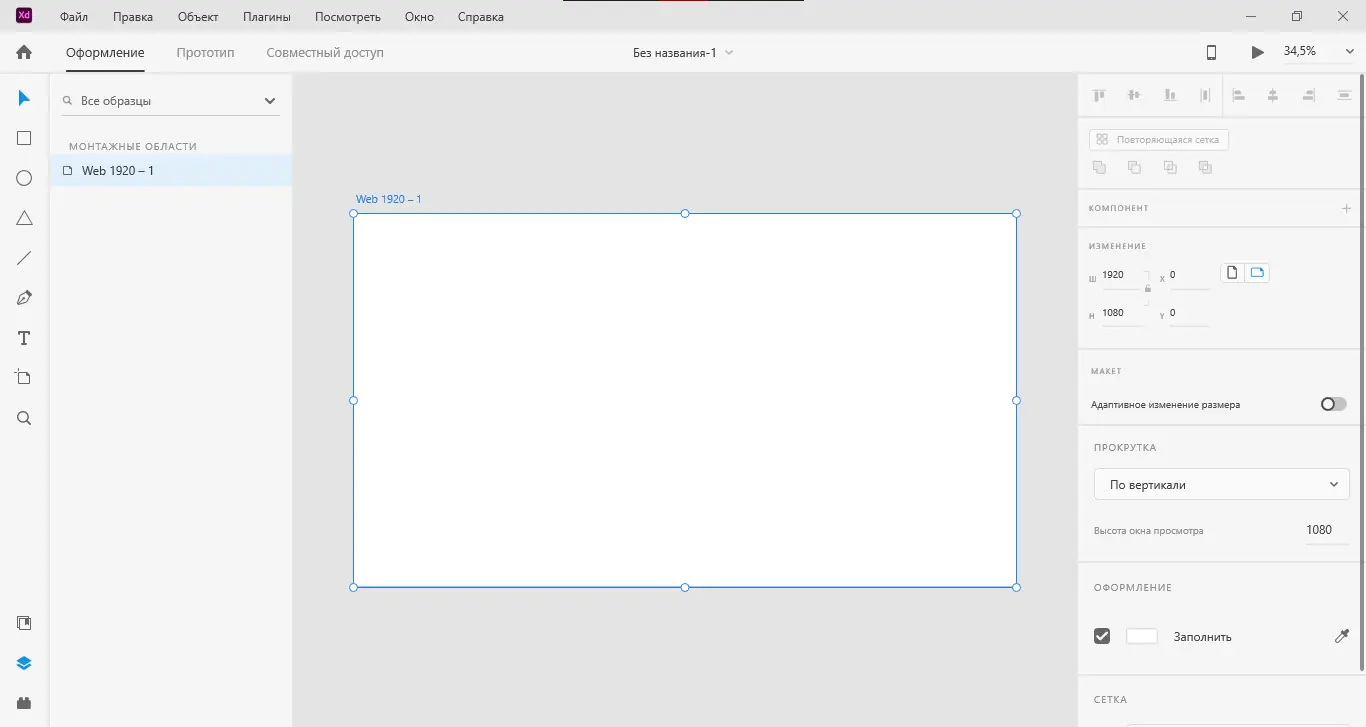Select the Select arrow tool
The image size is (1366, 727).
pos(24,98)
